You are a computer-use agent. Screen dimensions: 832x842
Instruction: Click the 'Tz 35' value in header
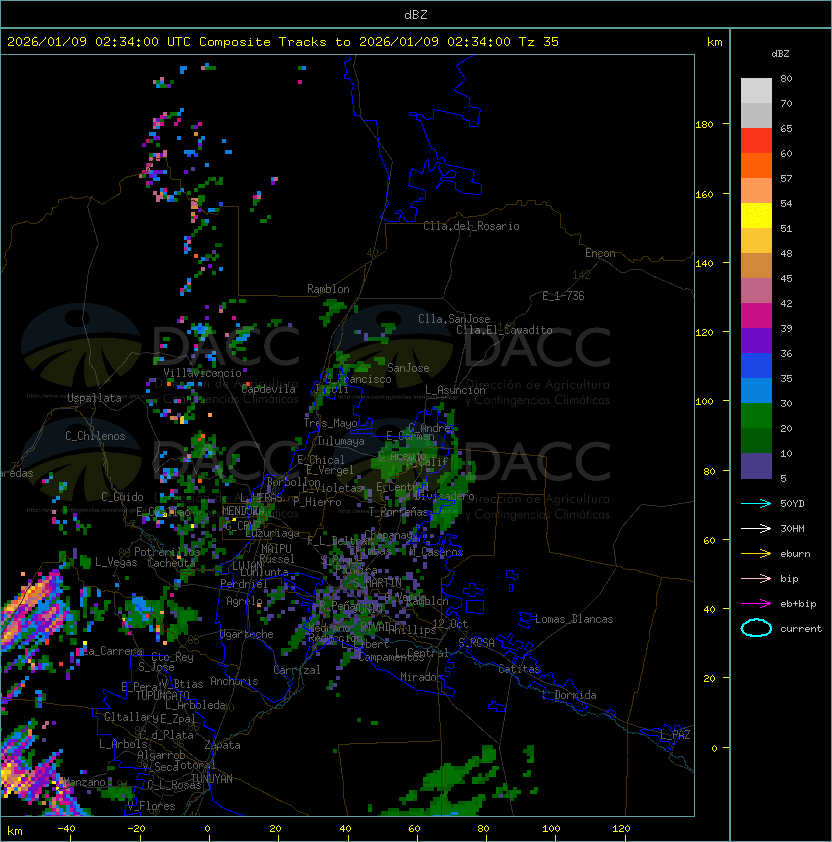539,42
